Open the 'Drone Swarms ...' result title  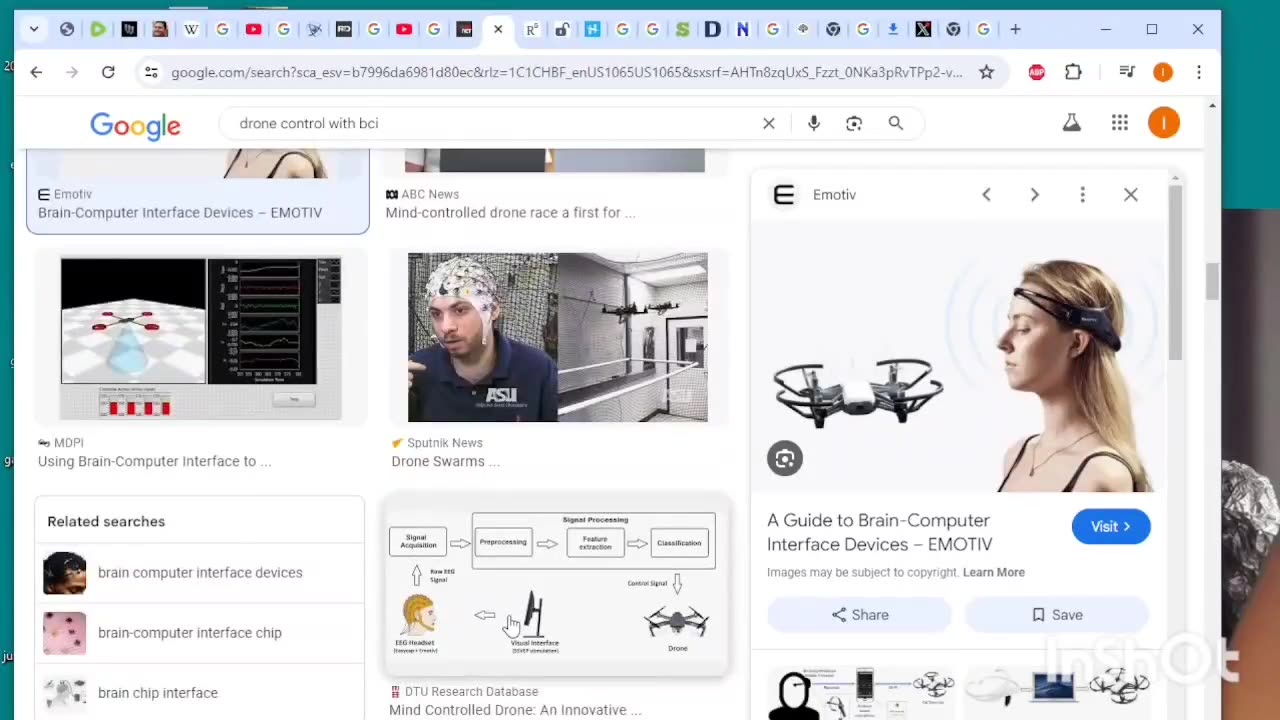445,461
